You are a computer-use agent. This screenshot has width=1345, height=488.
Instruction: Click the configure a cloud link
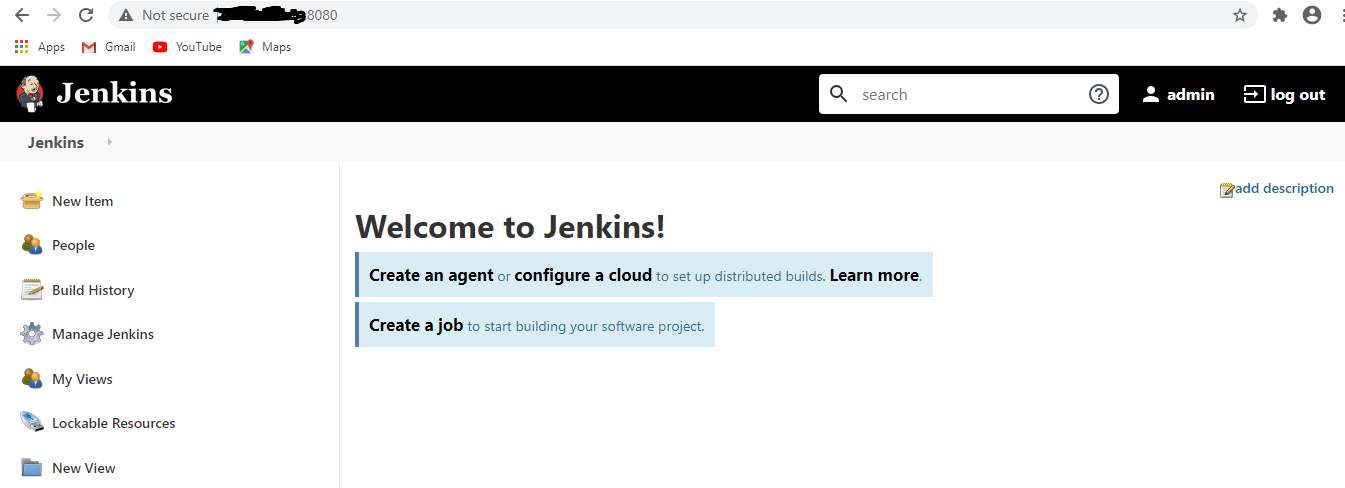tap(583, 275)
